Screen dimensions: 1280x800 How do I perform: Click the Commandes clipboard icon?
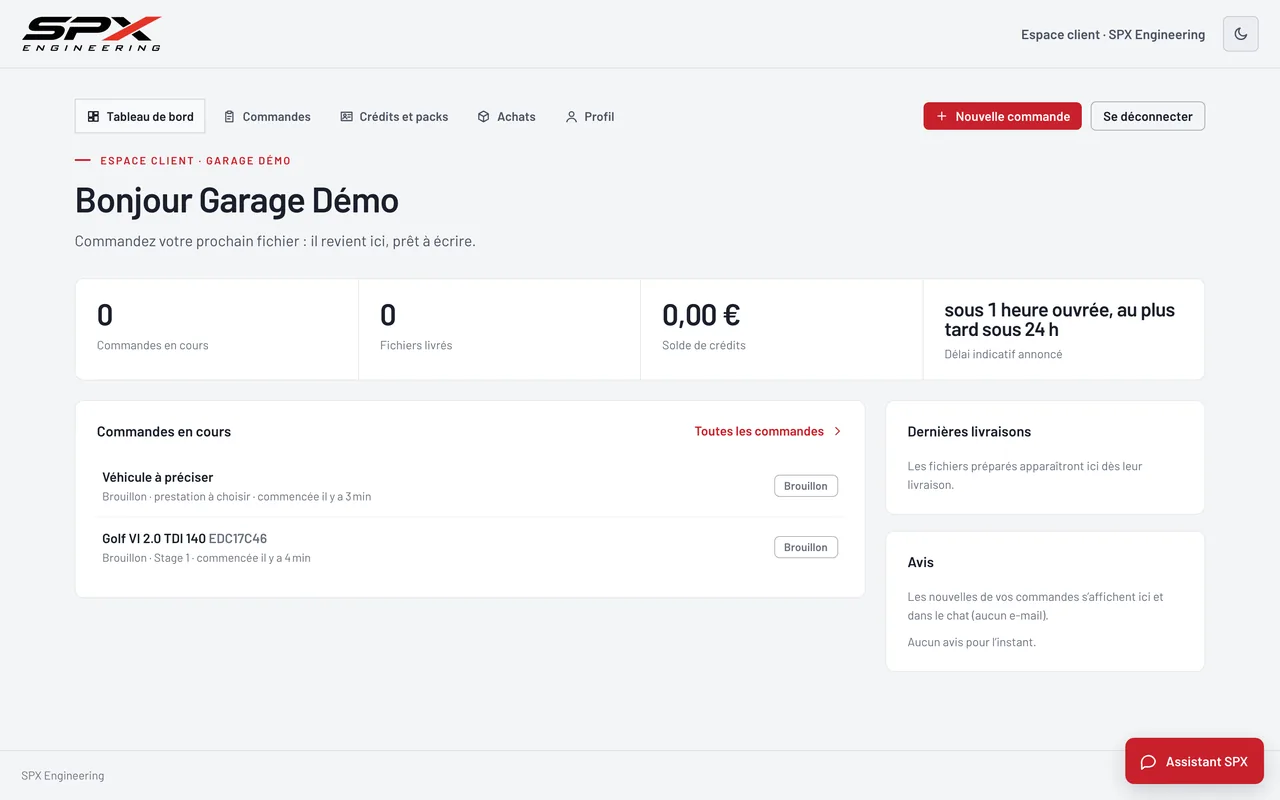230,117
